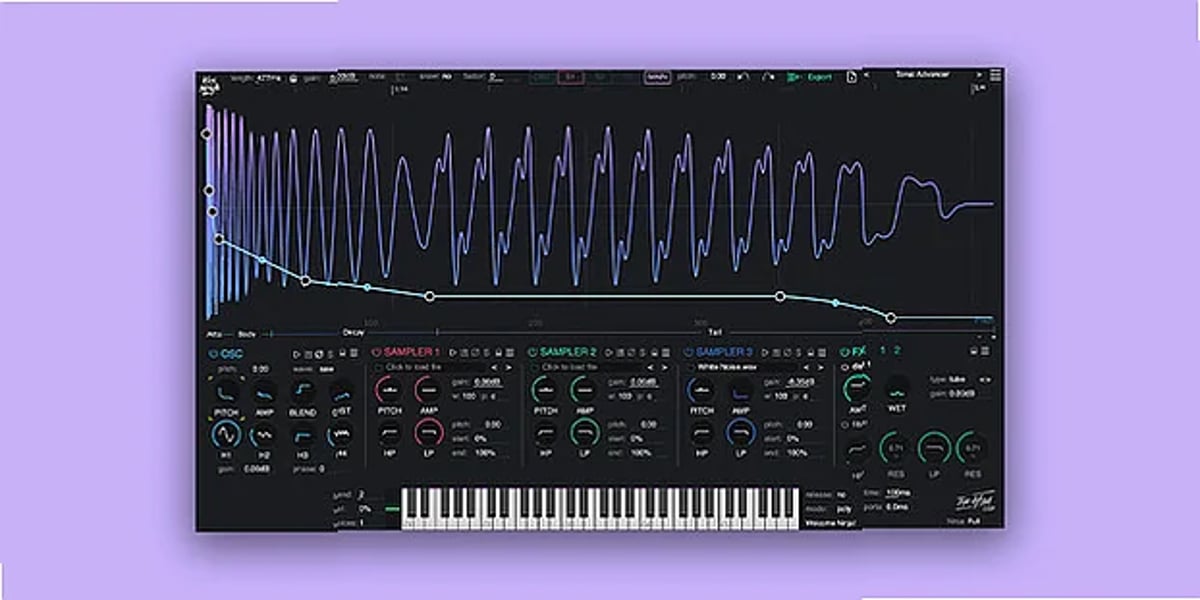Open the type dropdown showing tube
This screenshot has height=600, width=1200.
[x=955, y=380]
